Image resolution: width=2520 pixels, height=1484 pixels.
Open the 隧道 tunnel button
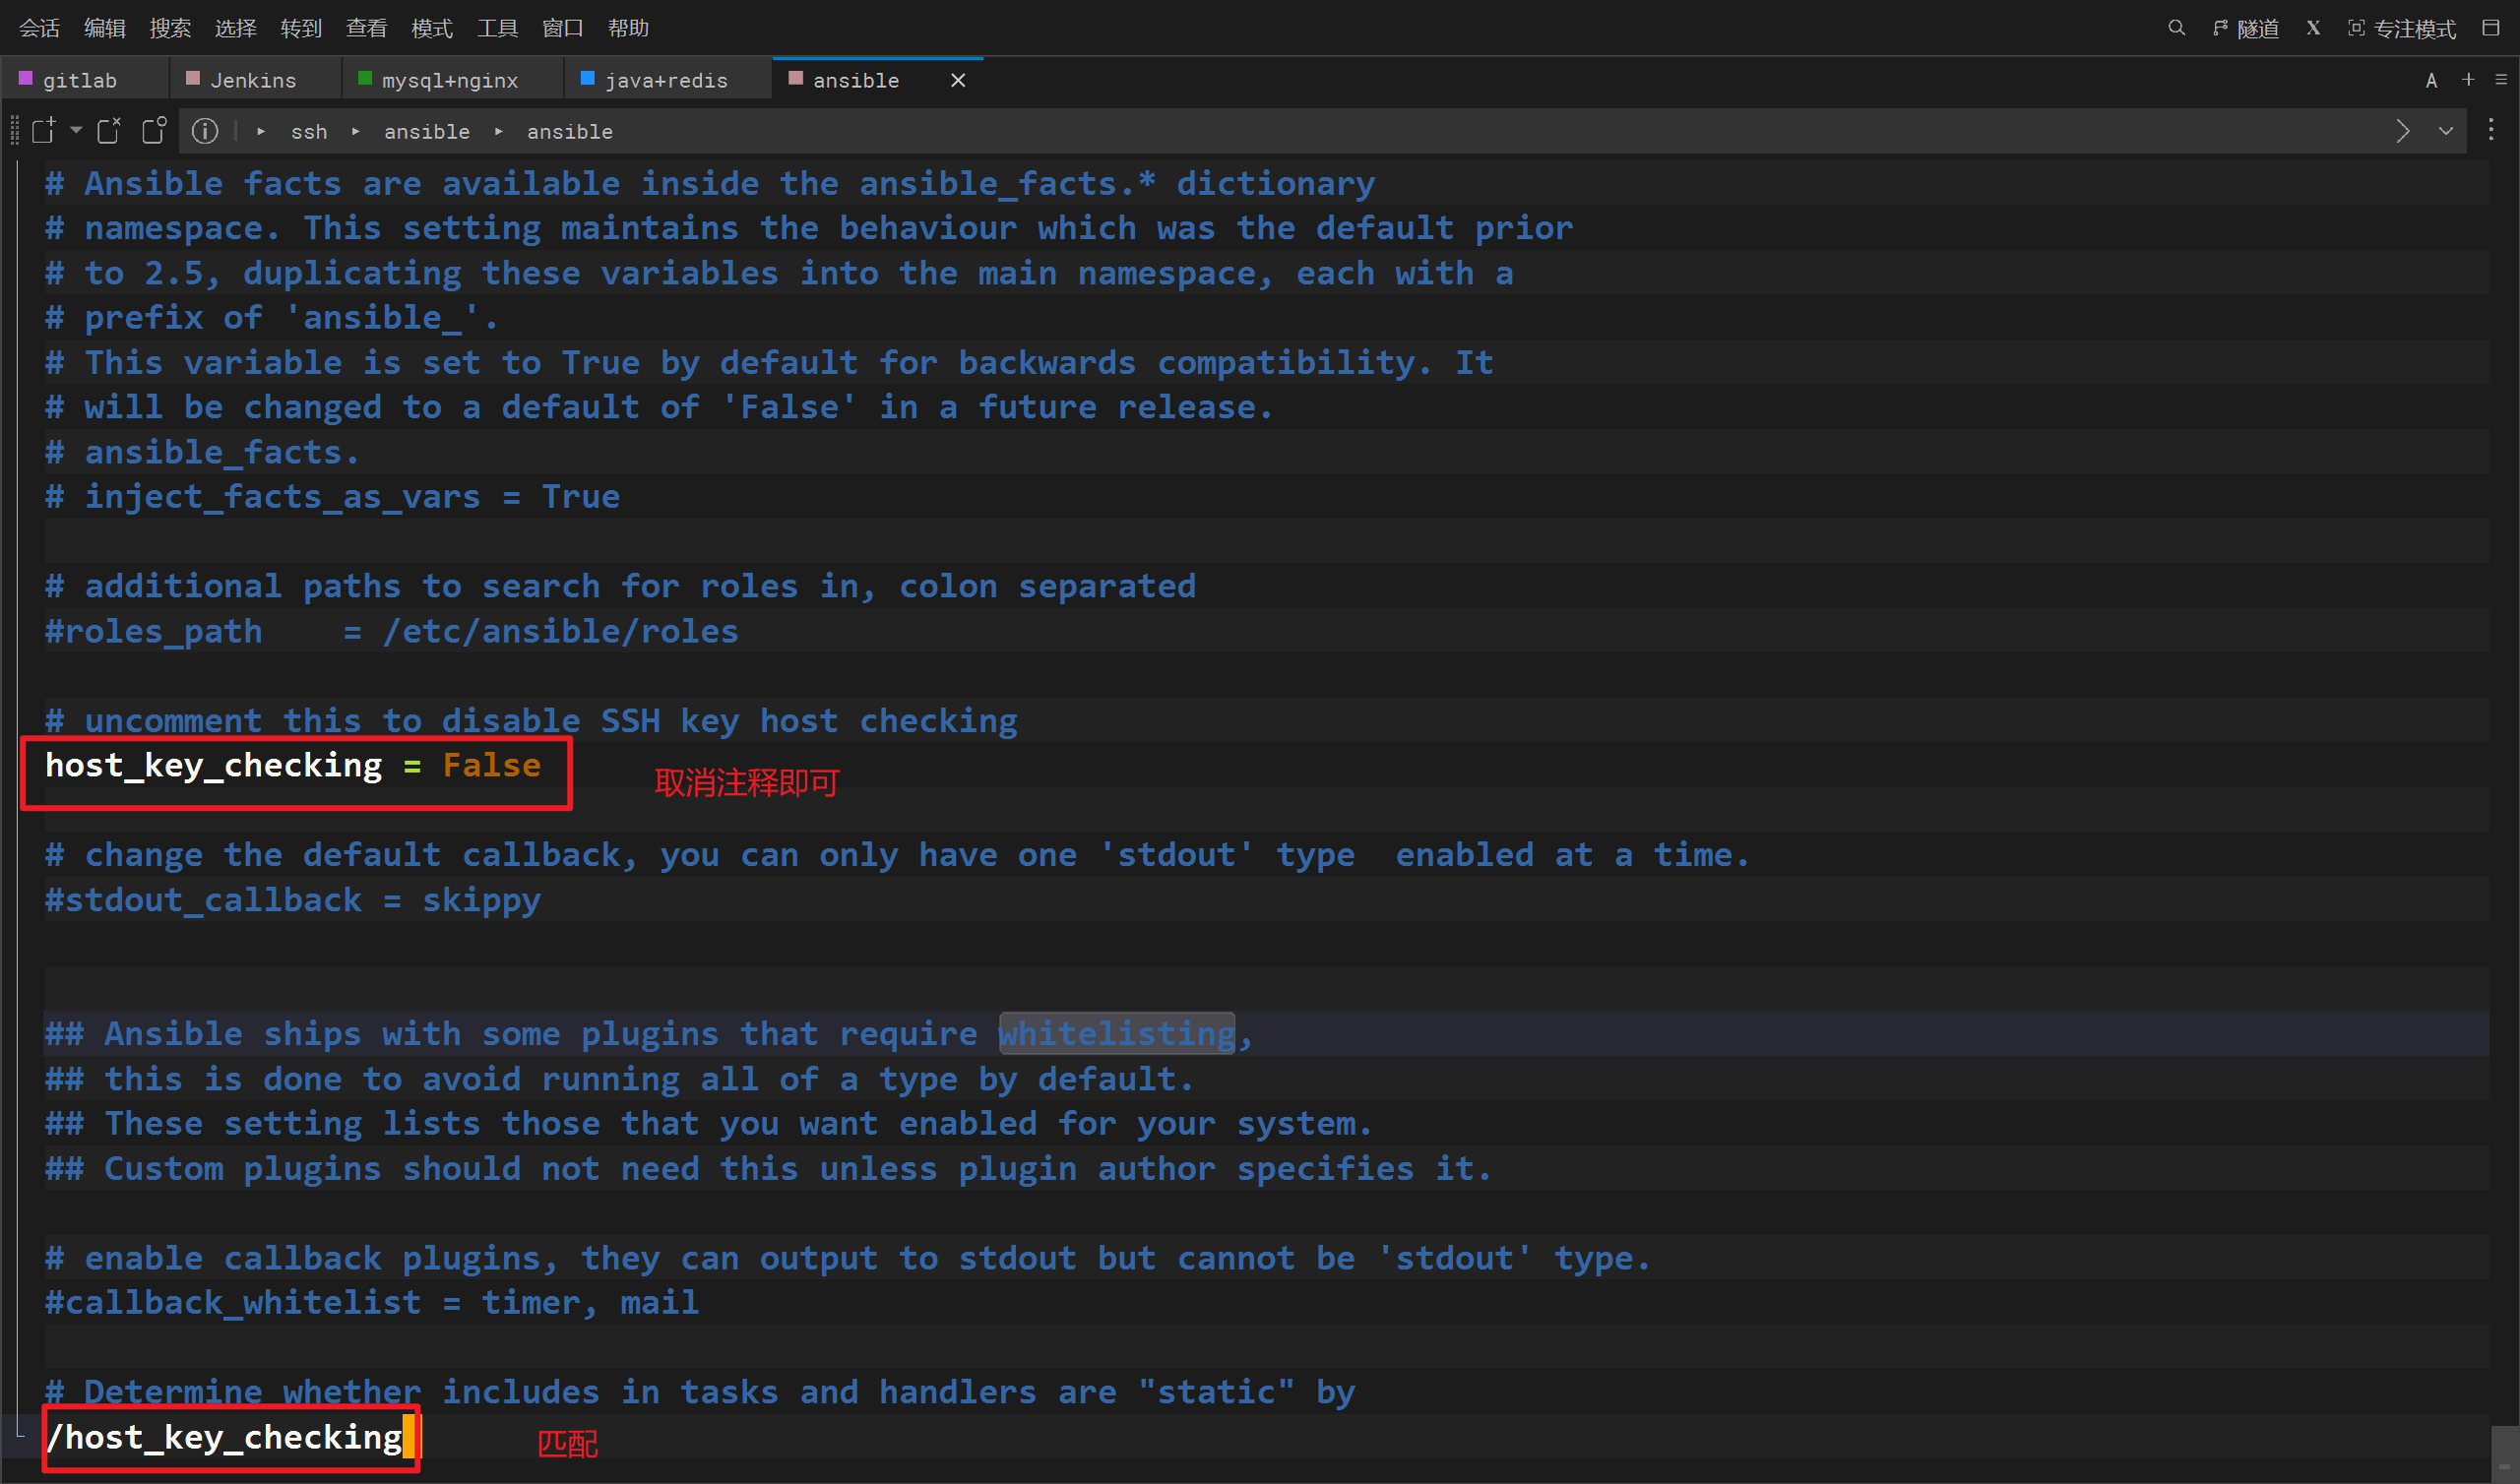coord(2246,28)
